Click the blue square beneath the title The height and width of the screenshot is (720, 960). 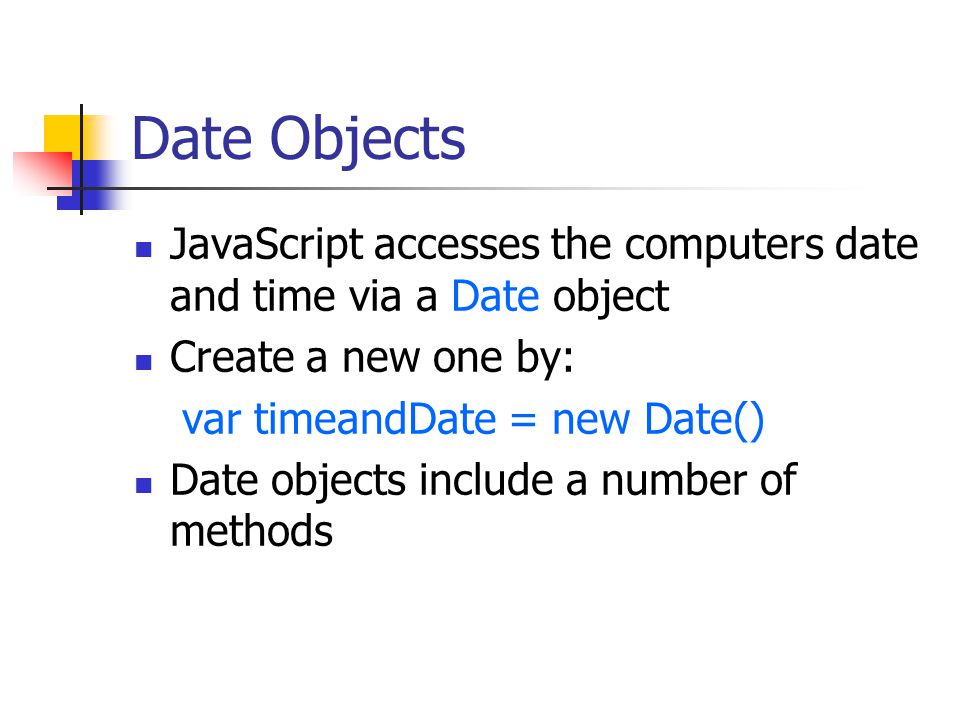89,185
